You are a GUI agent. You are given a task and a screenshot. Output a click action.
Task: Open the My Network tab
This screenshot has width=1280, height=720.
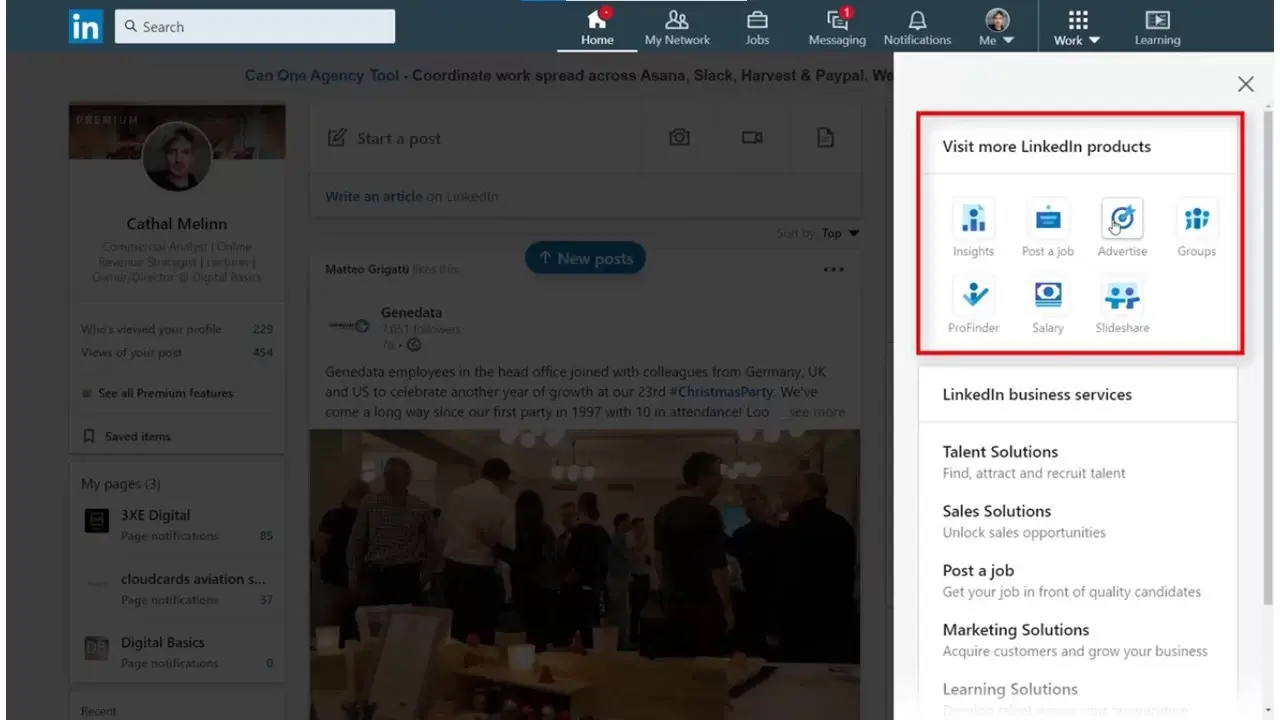[x=677, y=28]
